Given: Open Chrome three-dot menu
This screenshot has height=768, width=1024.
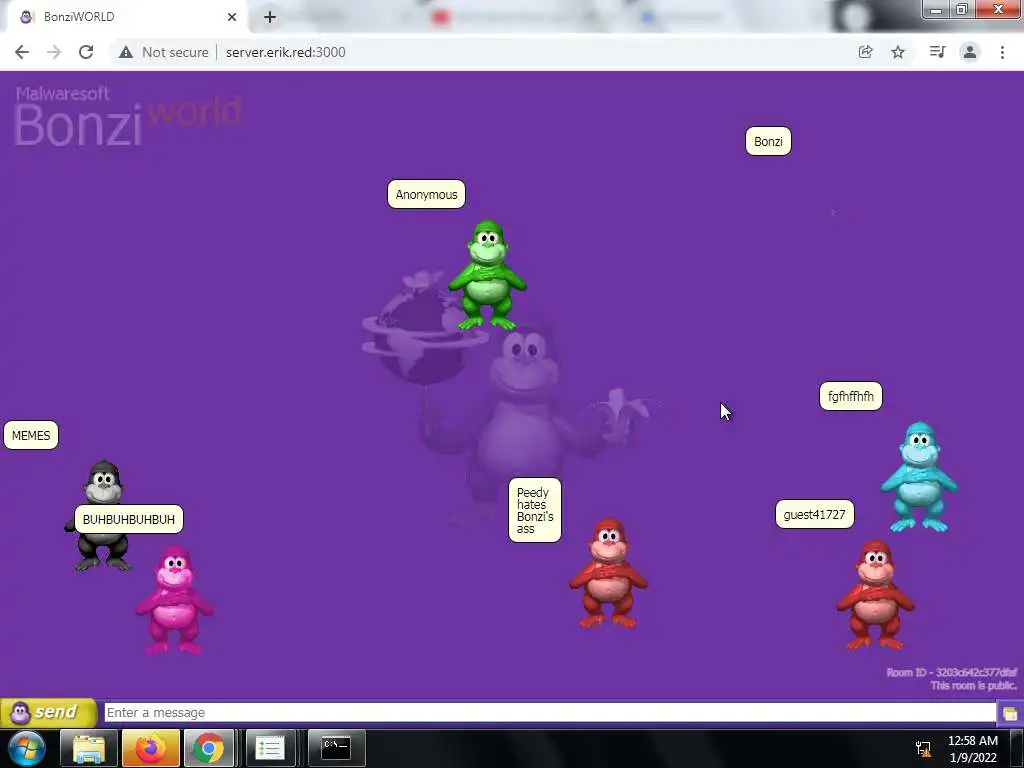Looking at the screenshot, I should (1002, 52).
